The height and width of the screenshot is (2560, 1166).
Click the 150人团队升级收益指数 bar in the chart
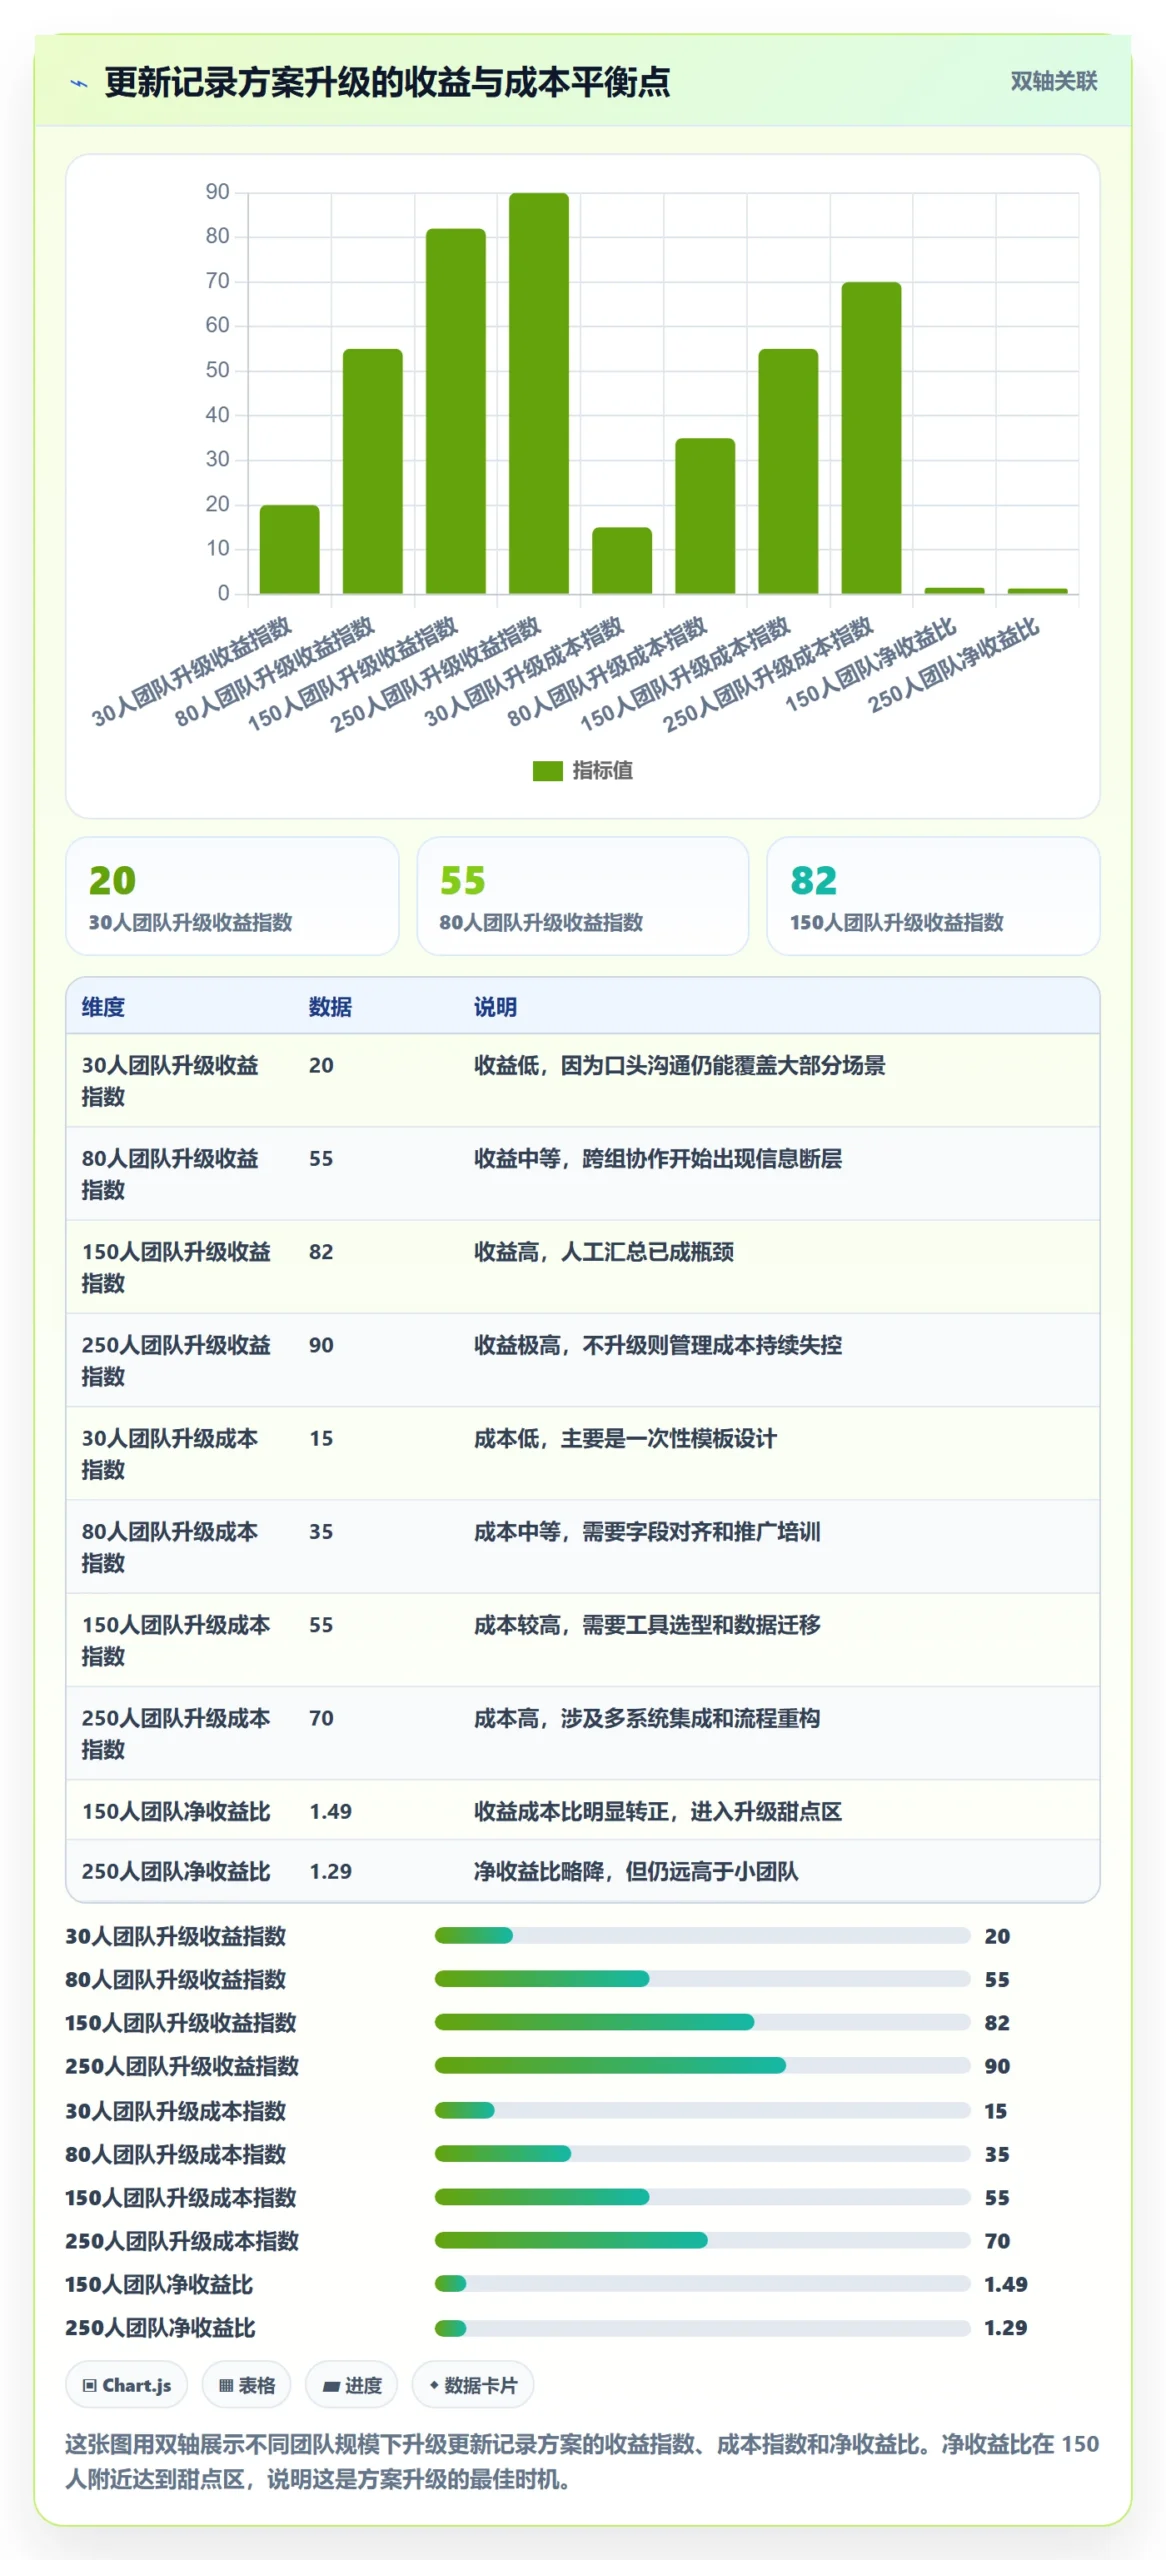[456, 411]
